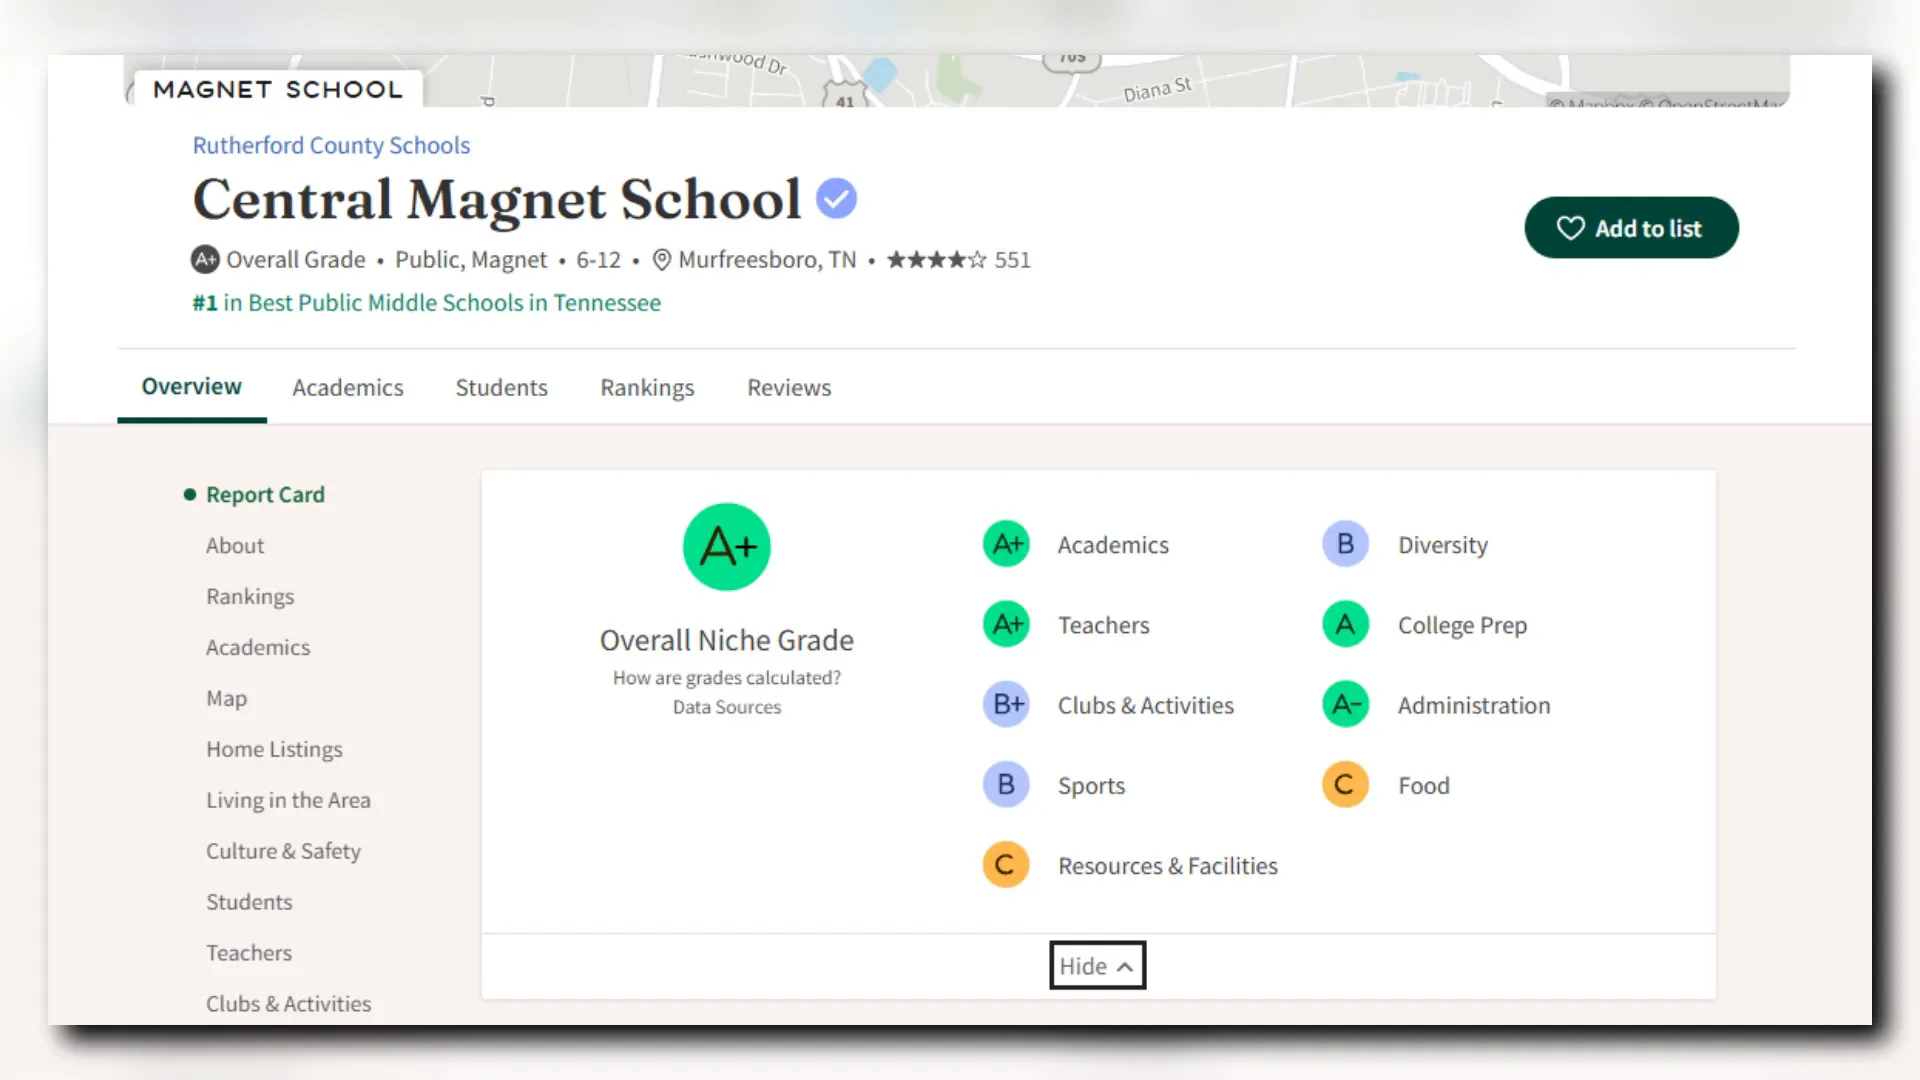Screen dimensions: 1920x1080
Task: Click the A- grade icon for Administration
Action: pyautogui.click(x=1345, y=704)
